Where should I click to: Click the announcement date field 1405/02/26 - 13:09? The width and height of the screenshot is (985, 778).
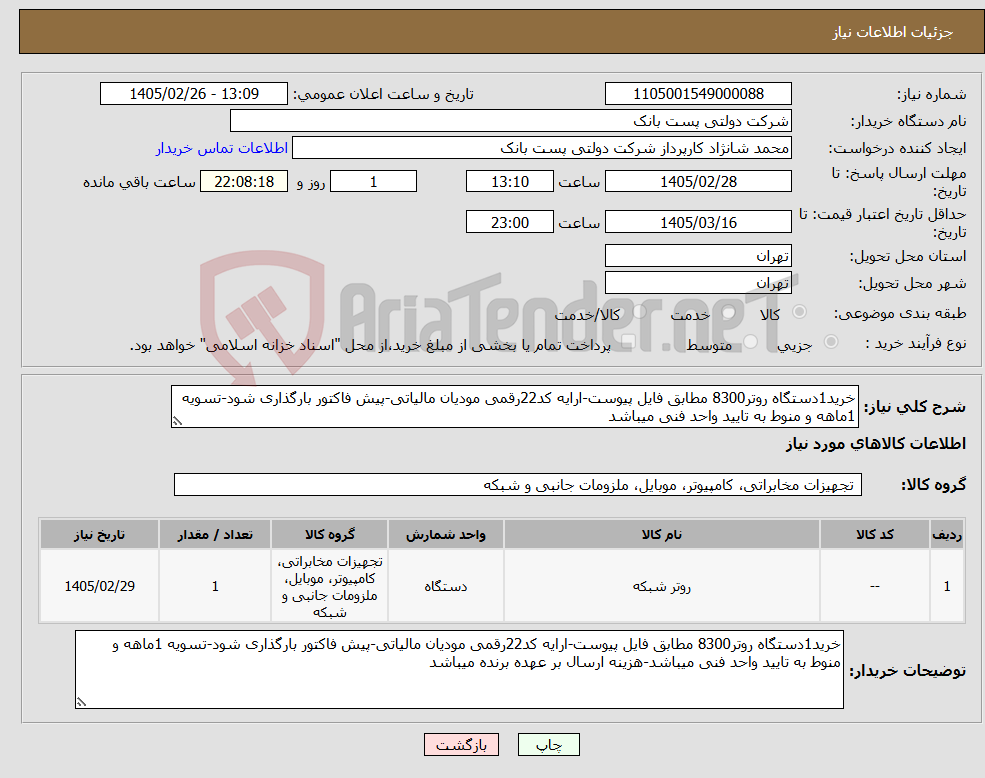tap(193, 94)
